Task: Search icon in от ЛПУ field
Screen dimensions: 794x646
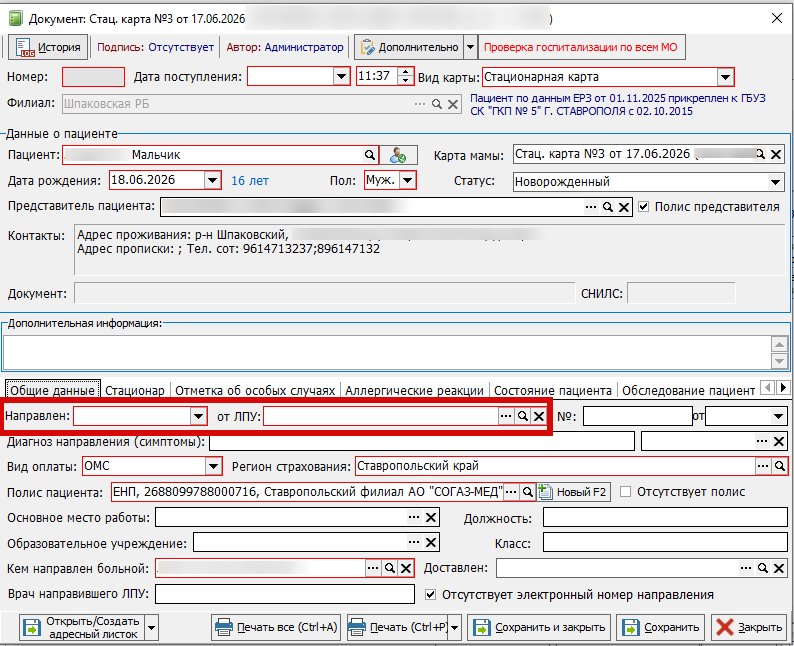Action: 523,416
